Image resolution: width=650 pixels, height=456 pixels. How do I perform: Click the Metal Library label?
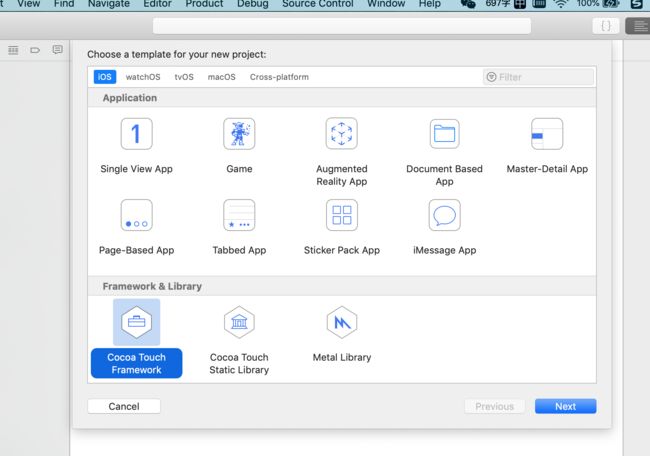pos(342,357)
